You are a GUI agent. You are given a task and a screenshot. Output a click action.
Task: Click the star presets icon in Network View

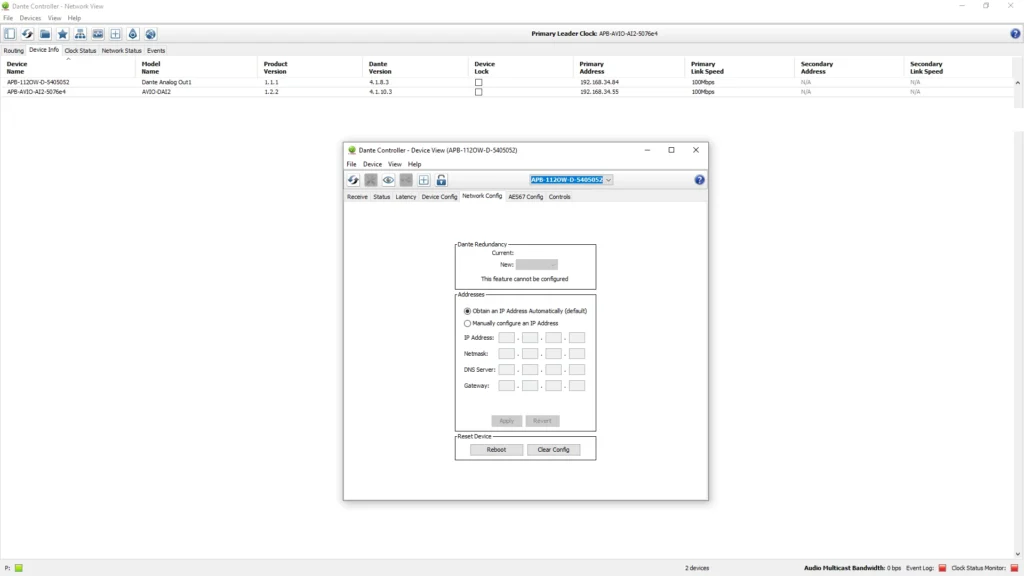point(63,34)
